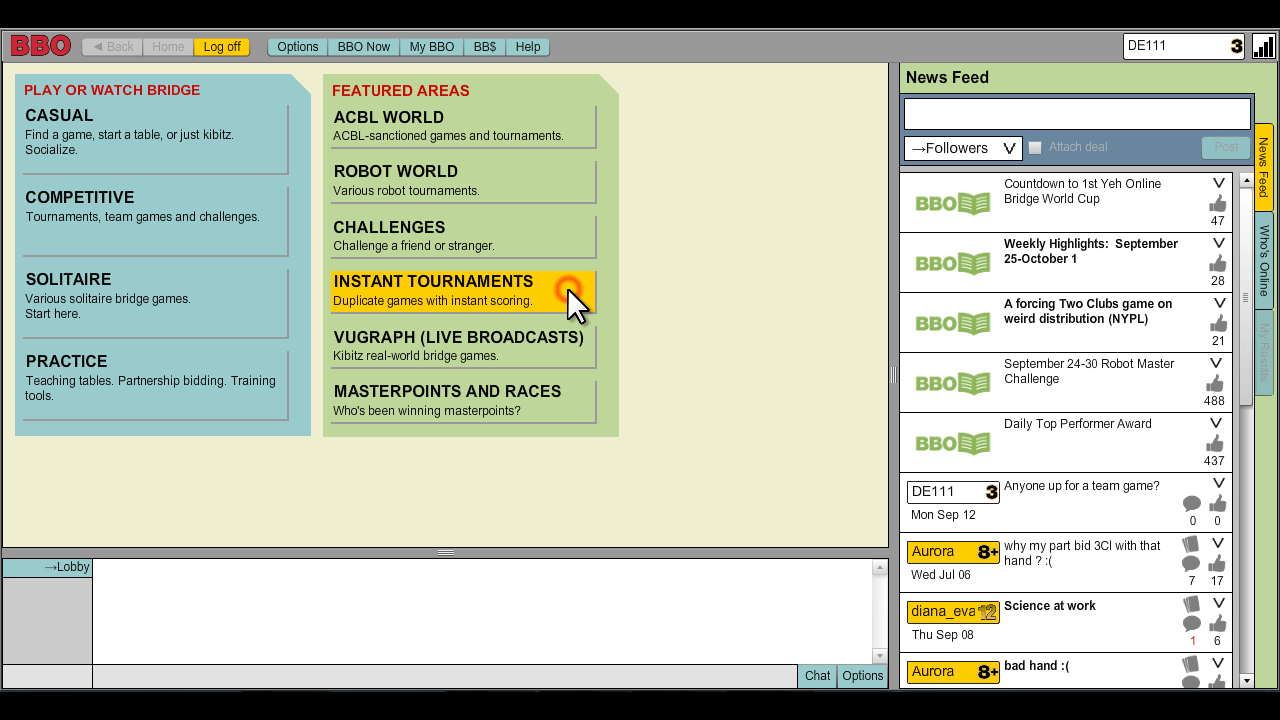Like the Countdown to 1st Yeh post

1217,204
